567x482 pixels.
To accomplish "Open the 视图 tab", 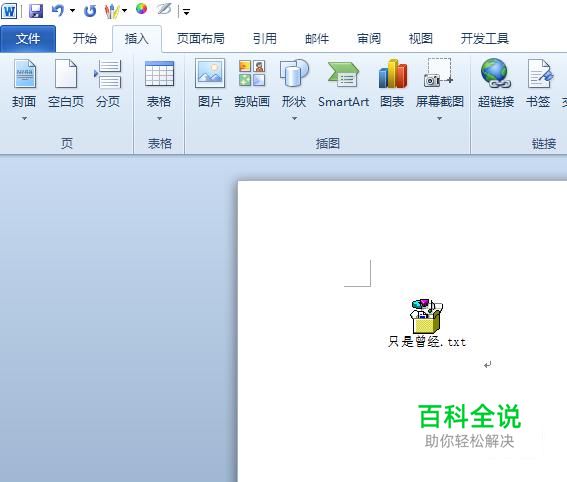I will [x=421, y=38].
